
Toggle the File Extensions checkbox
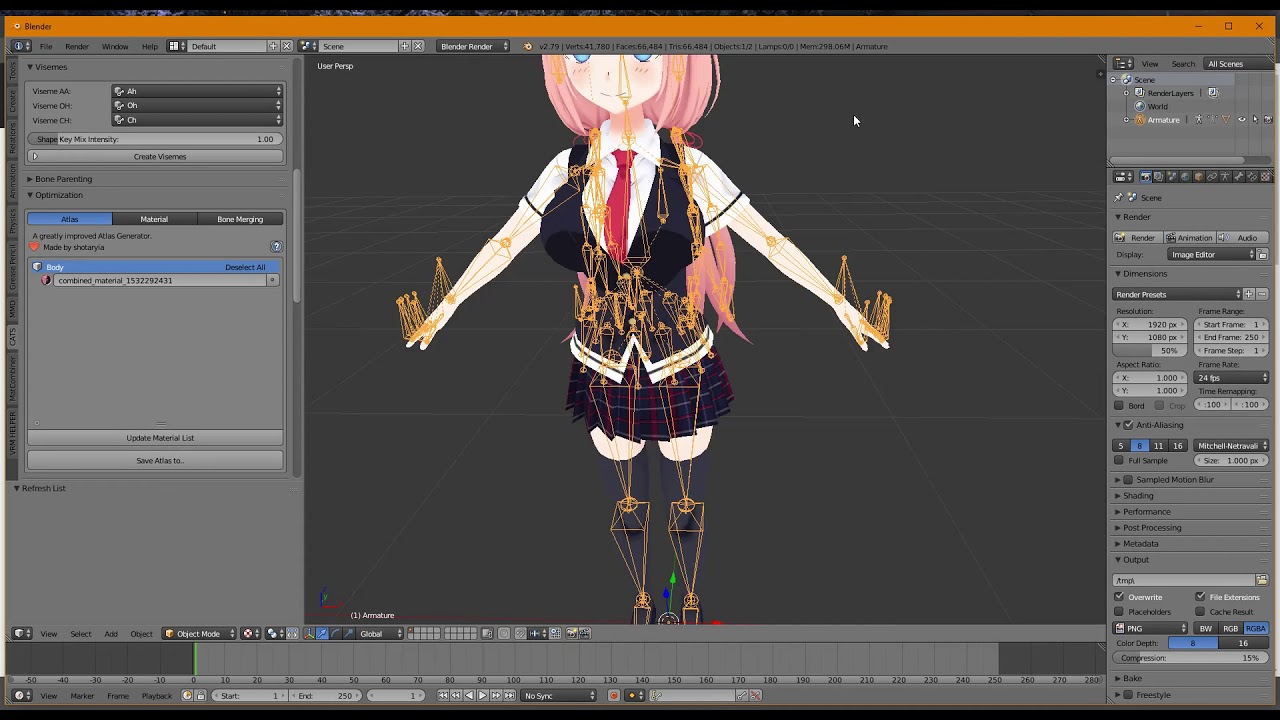[1200, 597]
